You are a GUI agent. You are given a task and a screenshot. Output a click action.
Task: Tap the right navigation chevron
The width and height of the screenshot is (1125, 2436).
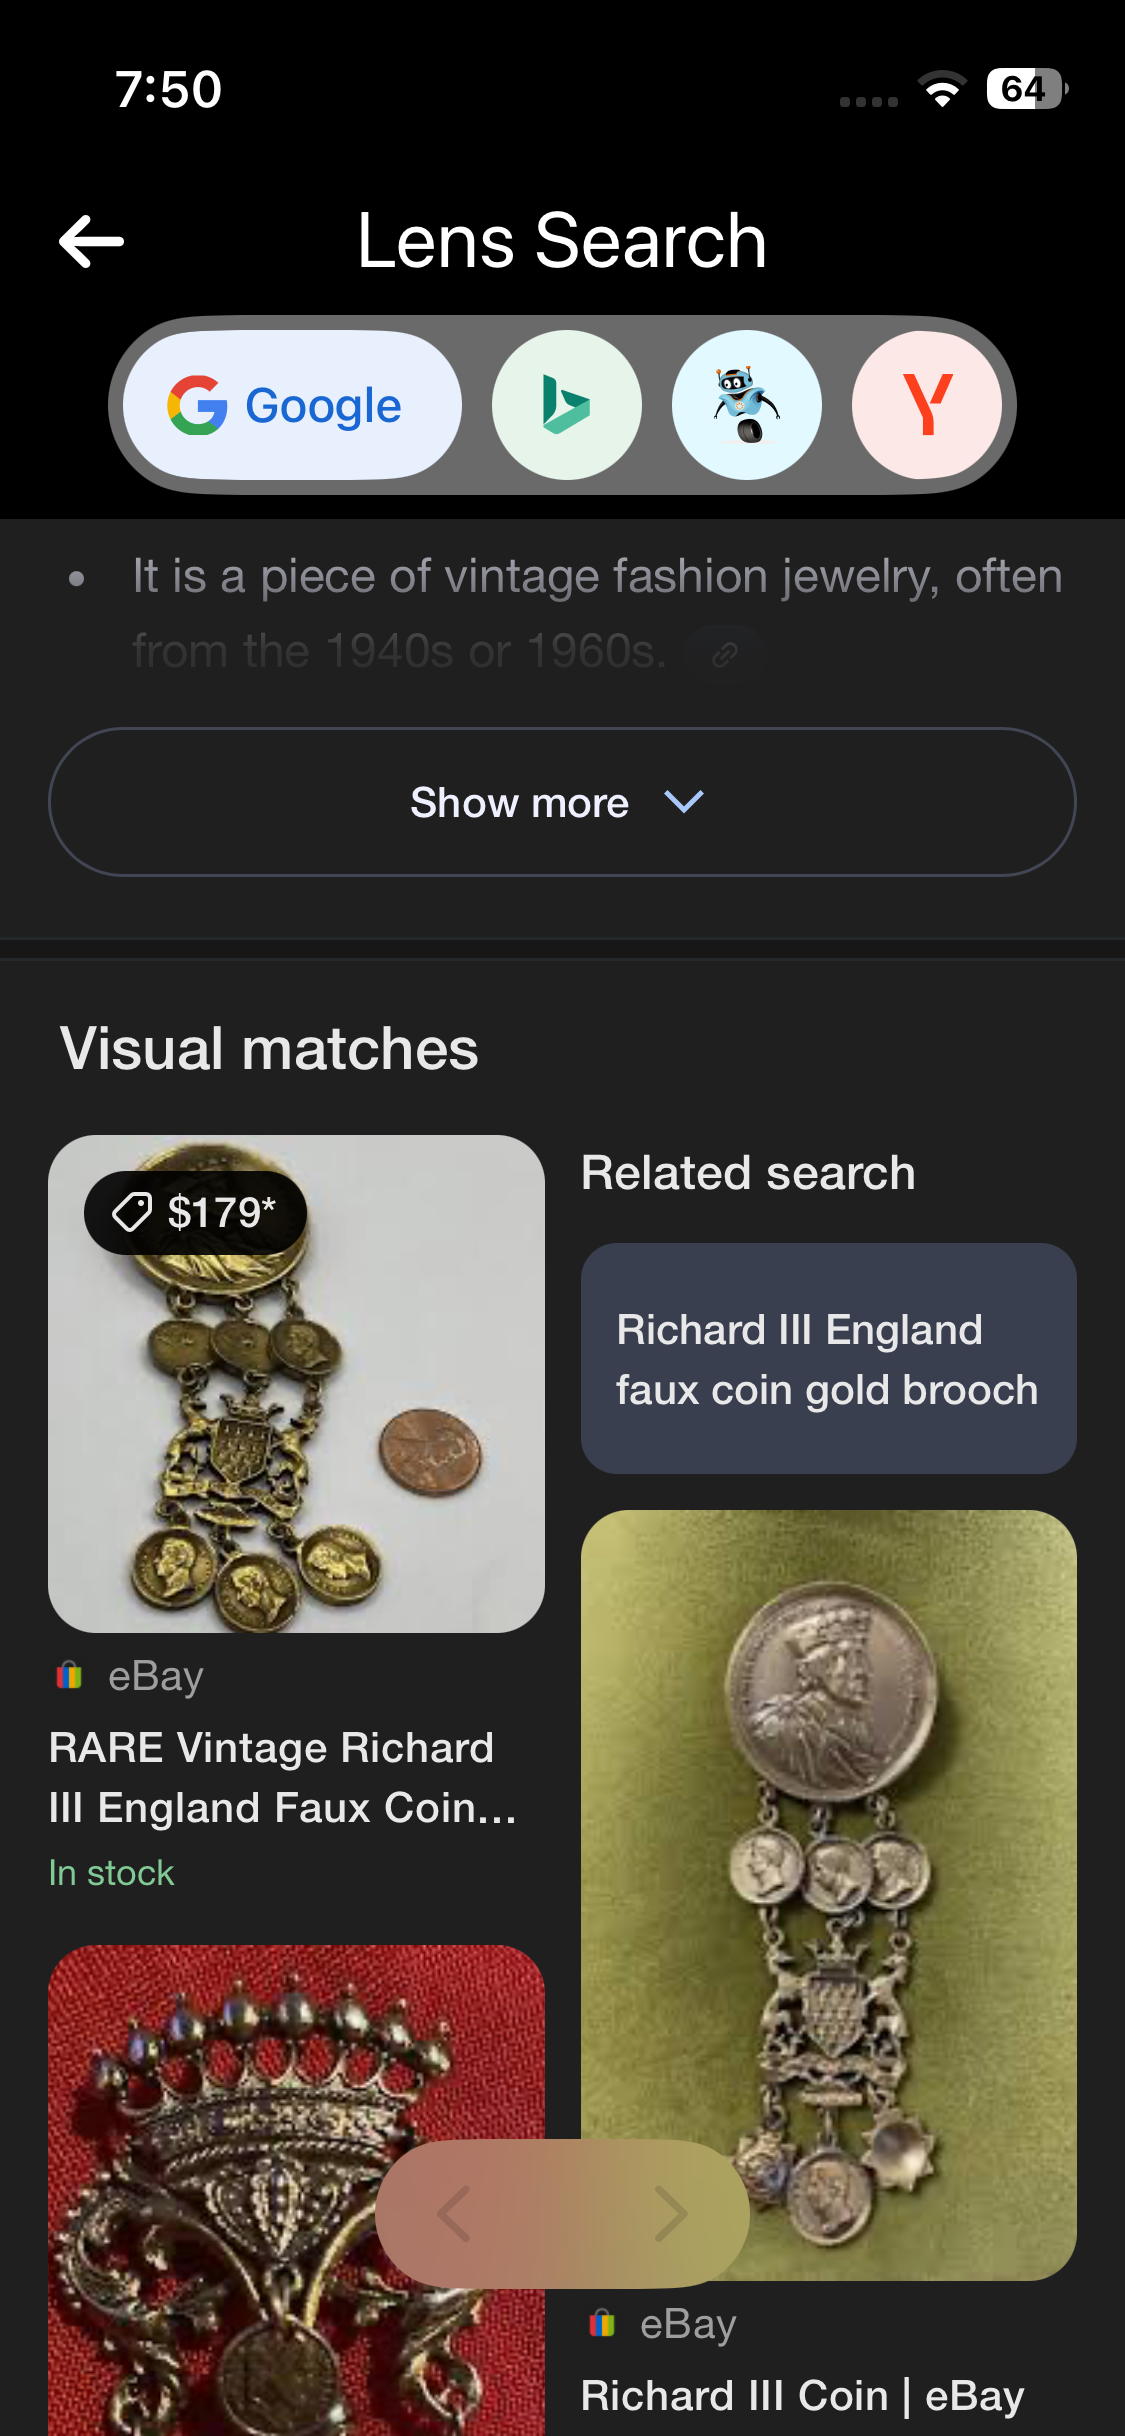click(x=670, y=2213)
